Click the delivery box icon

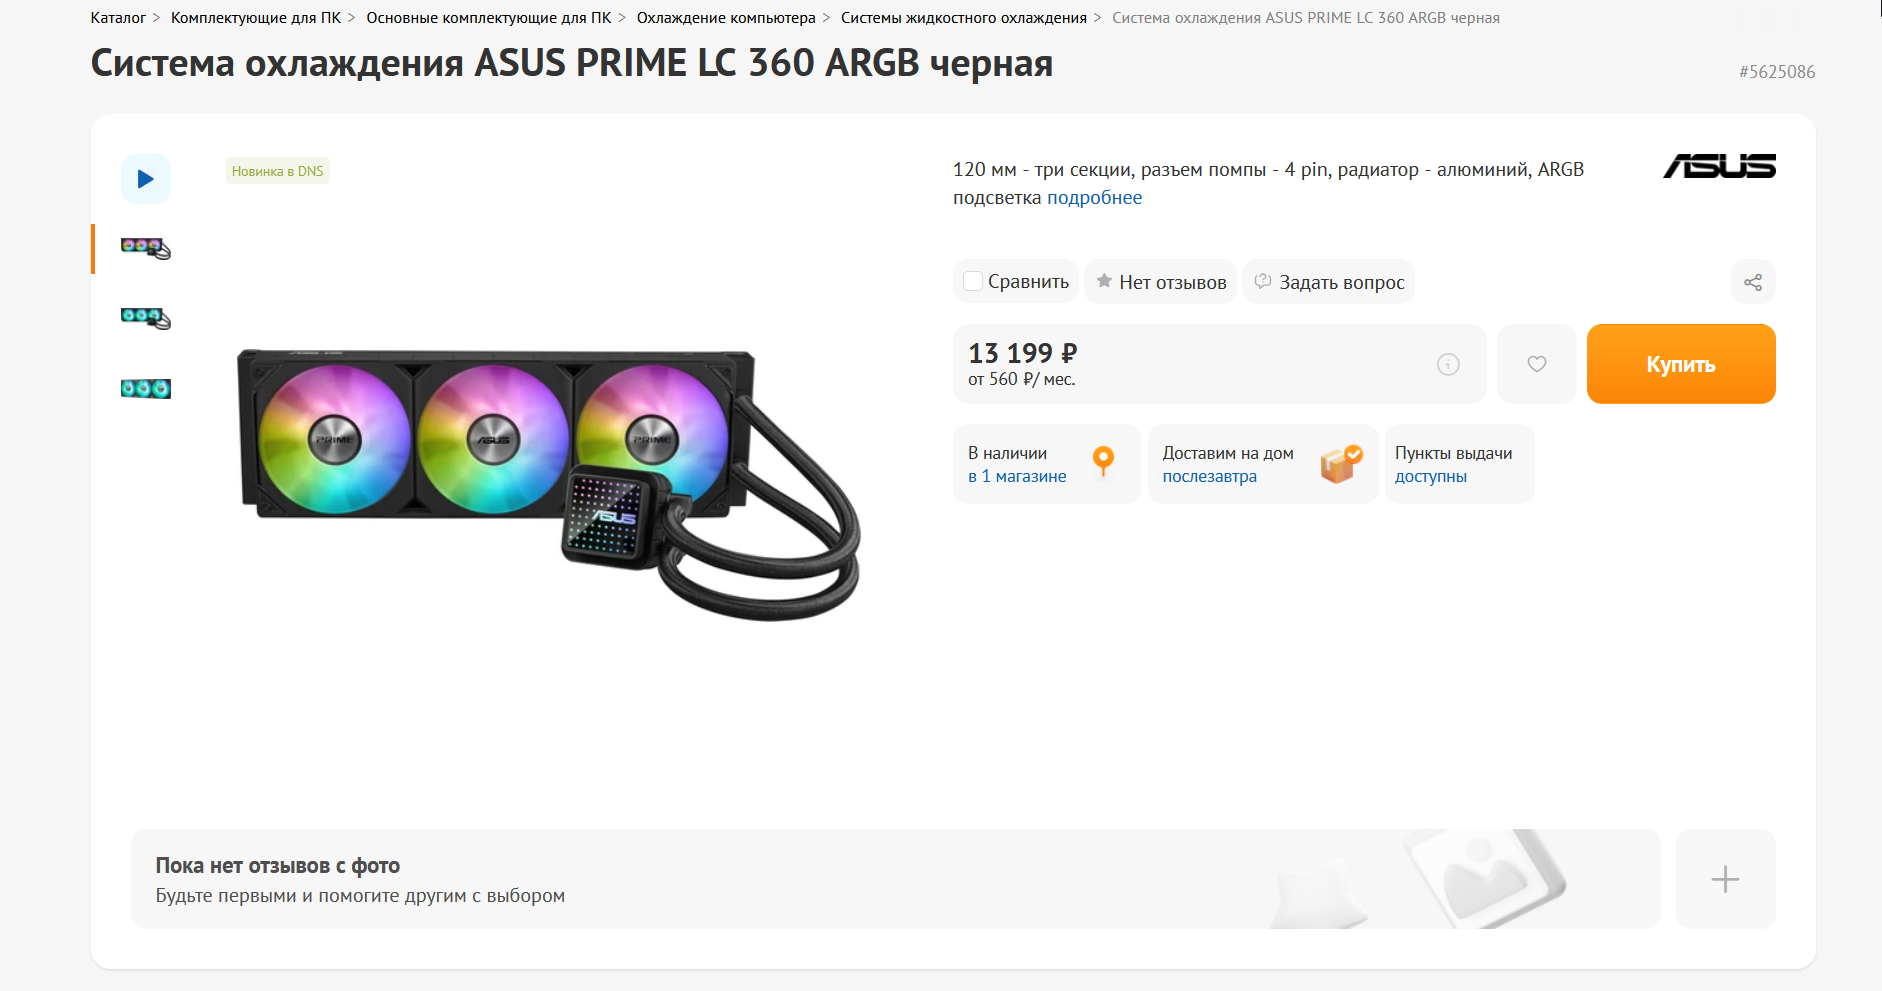pyautogui.click(x=1341, y=463)
